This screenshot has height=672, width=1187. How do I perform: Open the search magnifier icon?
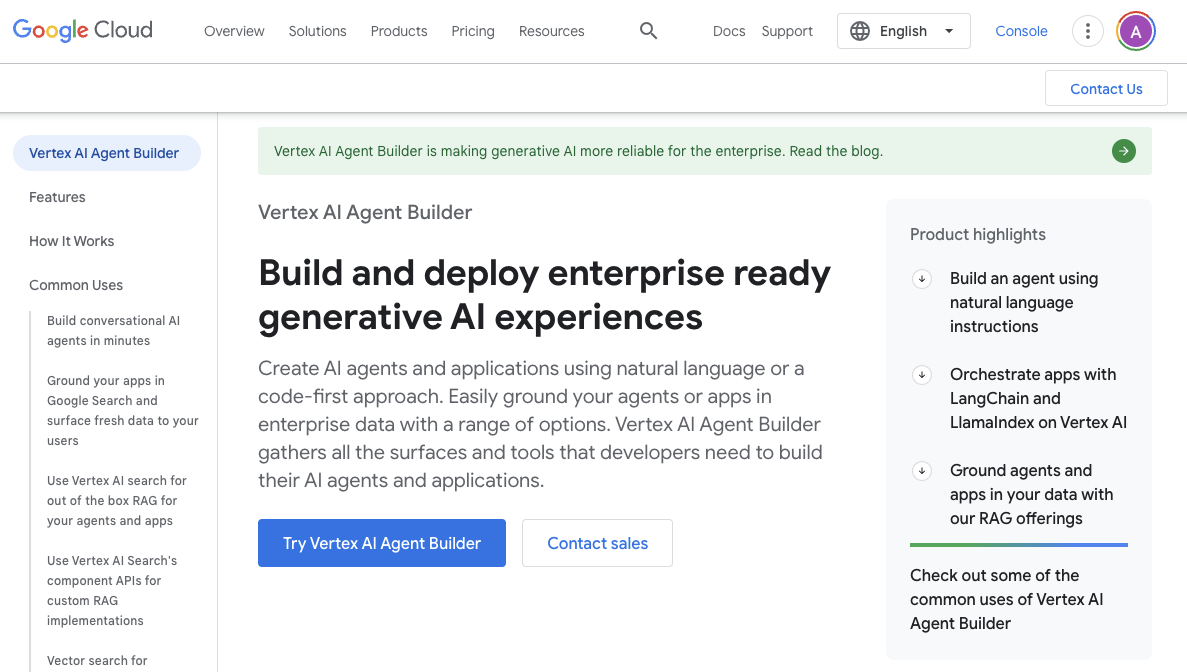coord(648,31)
